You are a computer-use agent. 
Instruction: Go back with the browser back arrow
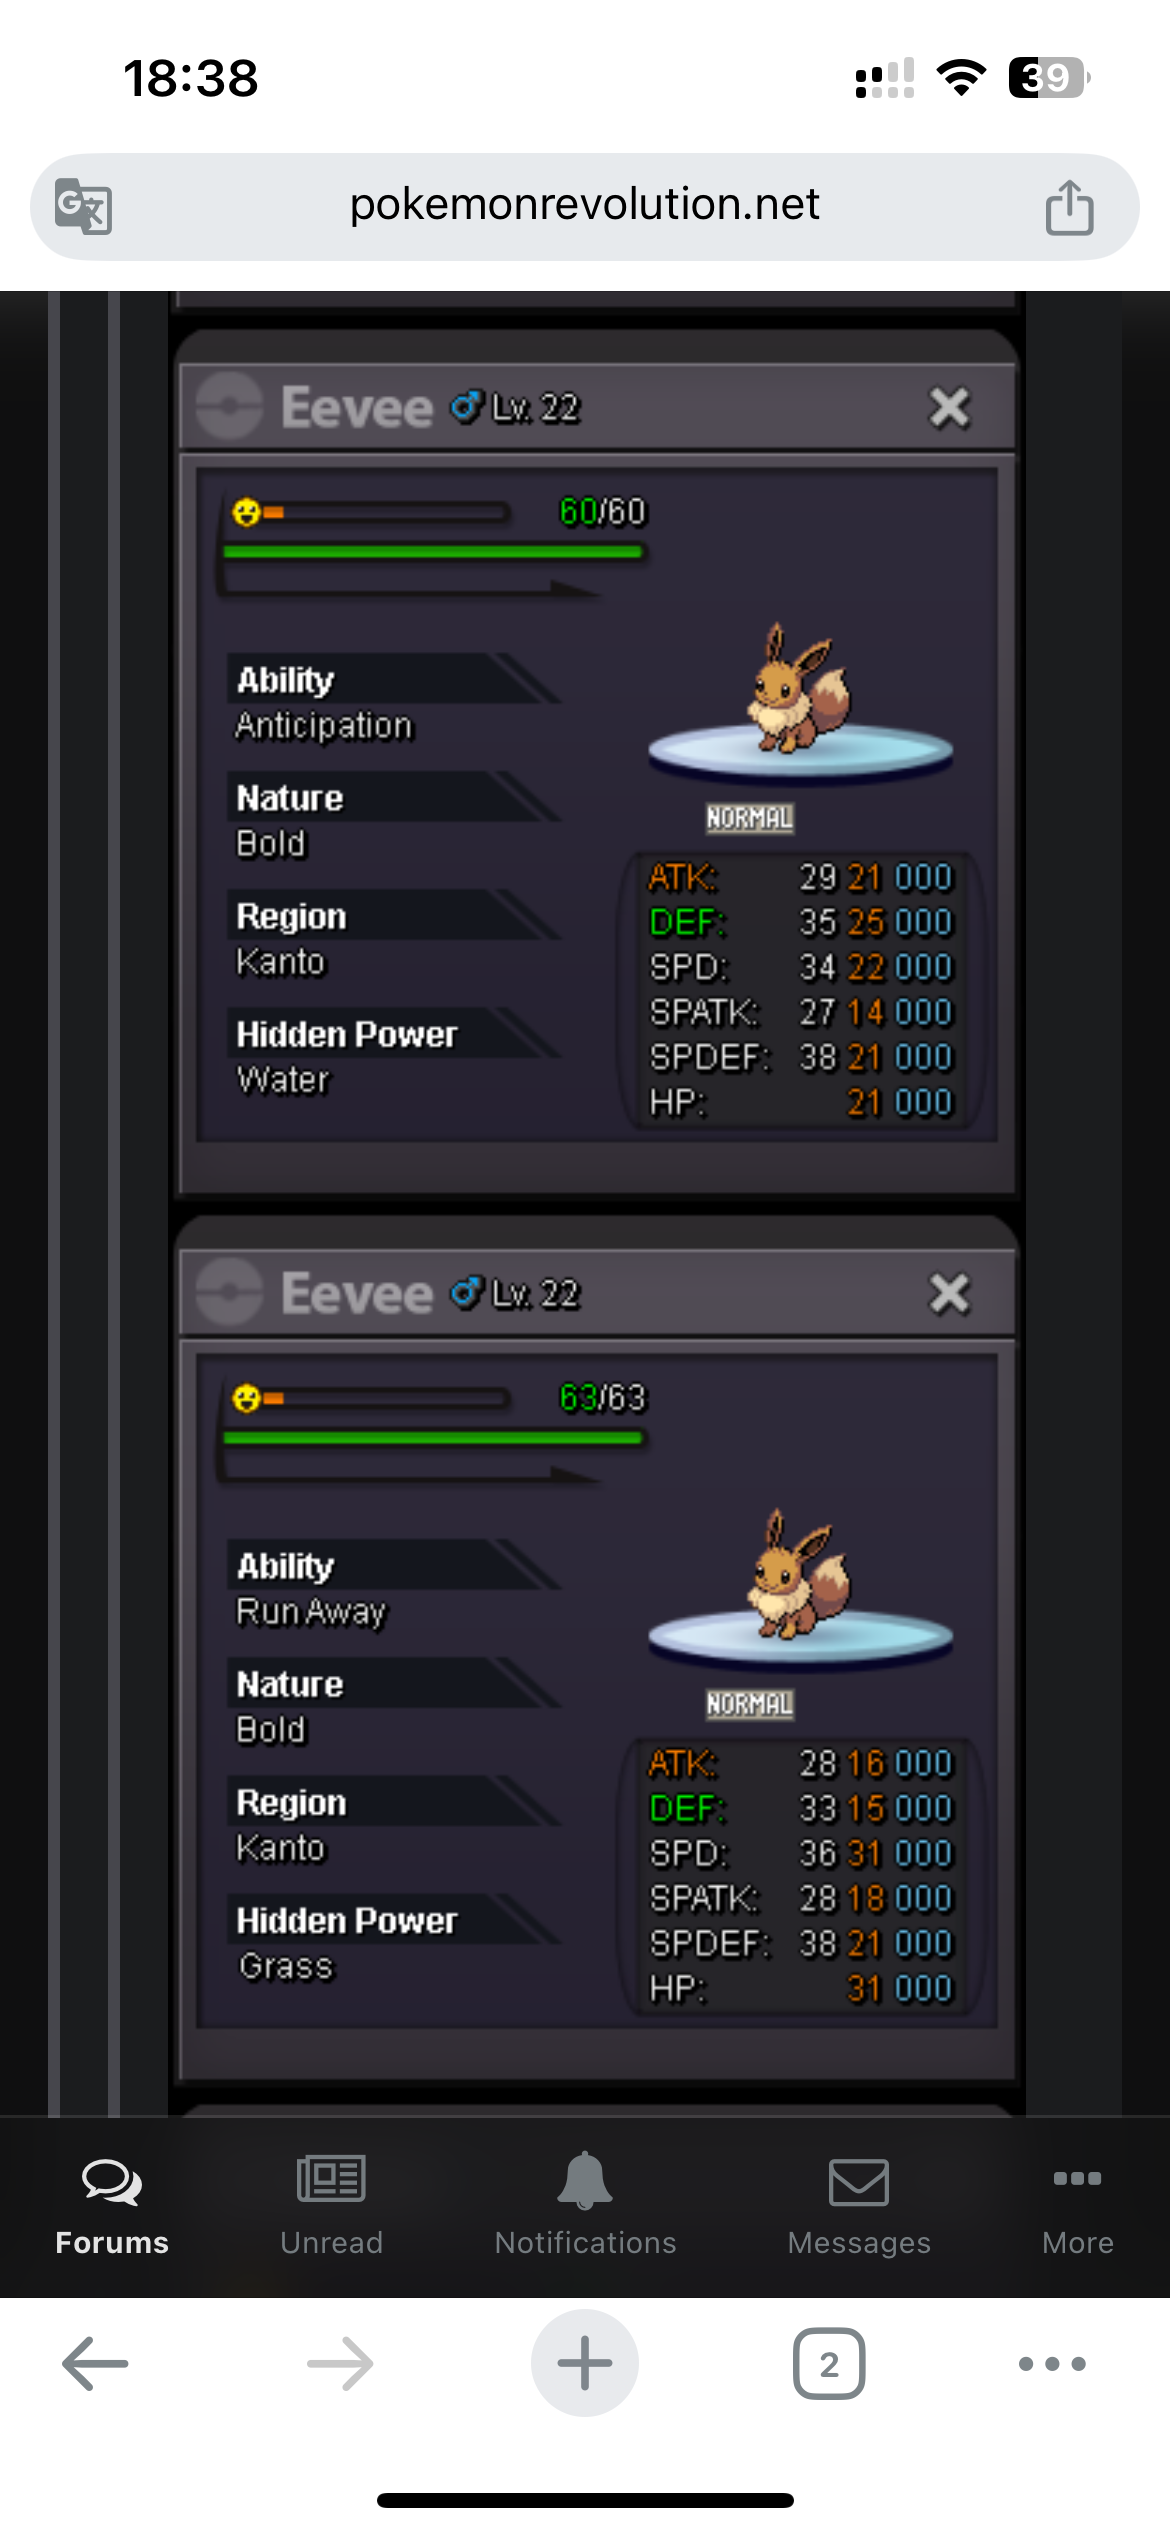(x=95, y=2364)
